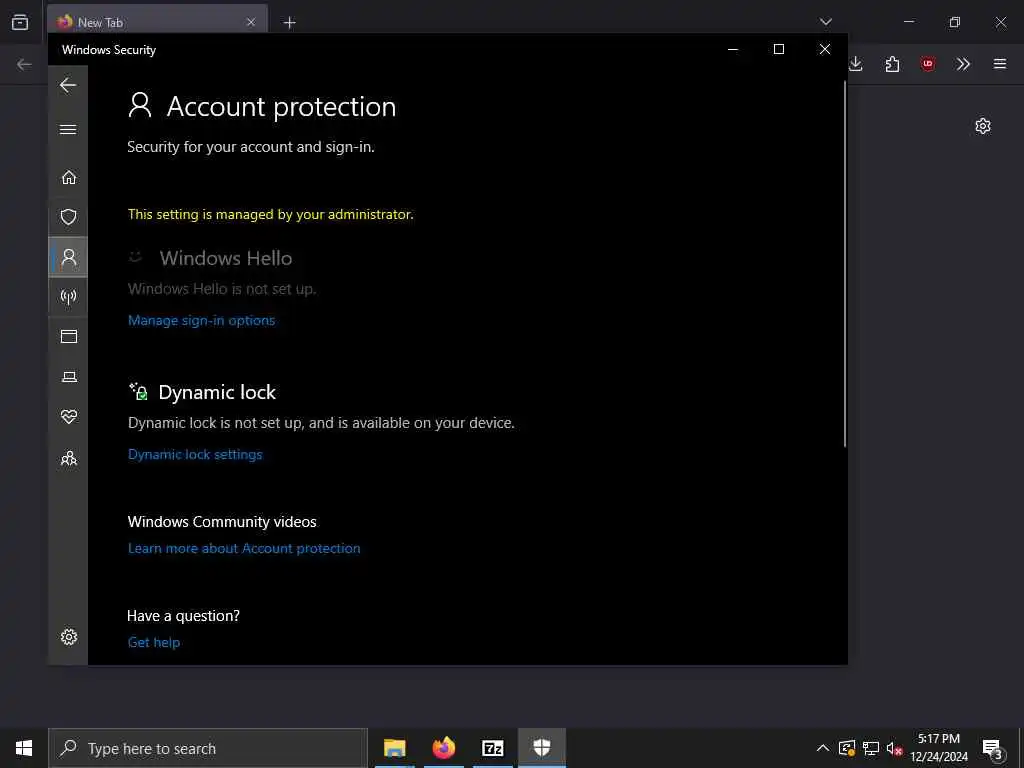Click the uBlock Origin toolbar icon
Viewport: 1024px width, 768px height.
coord(927,64)
